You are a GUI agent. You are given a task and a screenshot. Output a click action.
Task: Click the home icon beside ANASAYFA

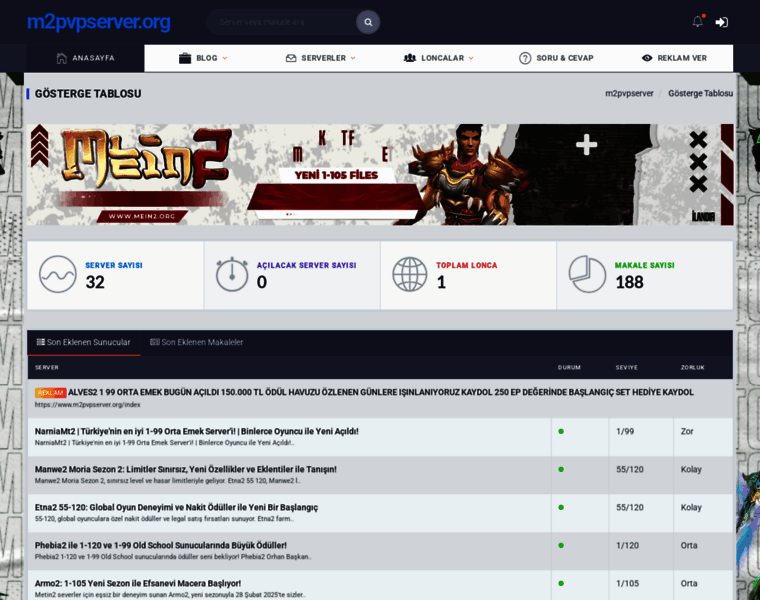(x=62, y=58)
